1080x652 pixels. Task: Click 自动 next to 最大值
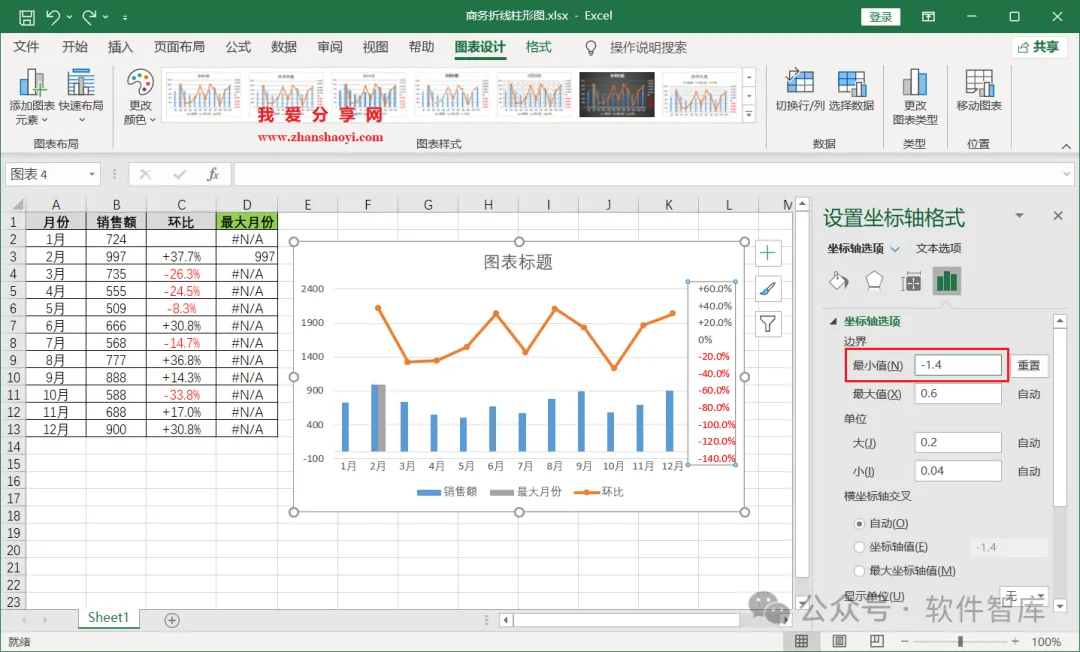point(1029,394)
